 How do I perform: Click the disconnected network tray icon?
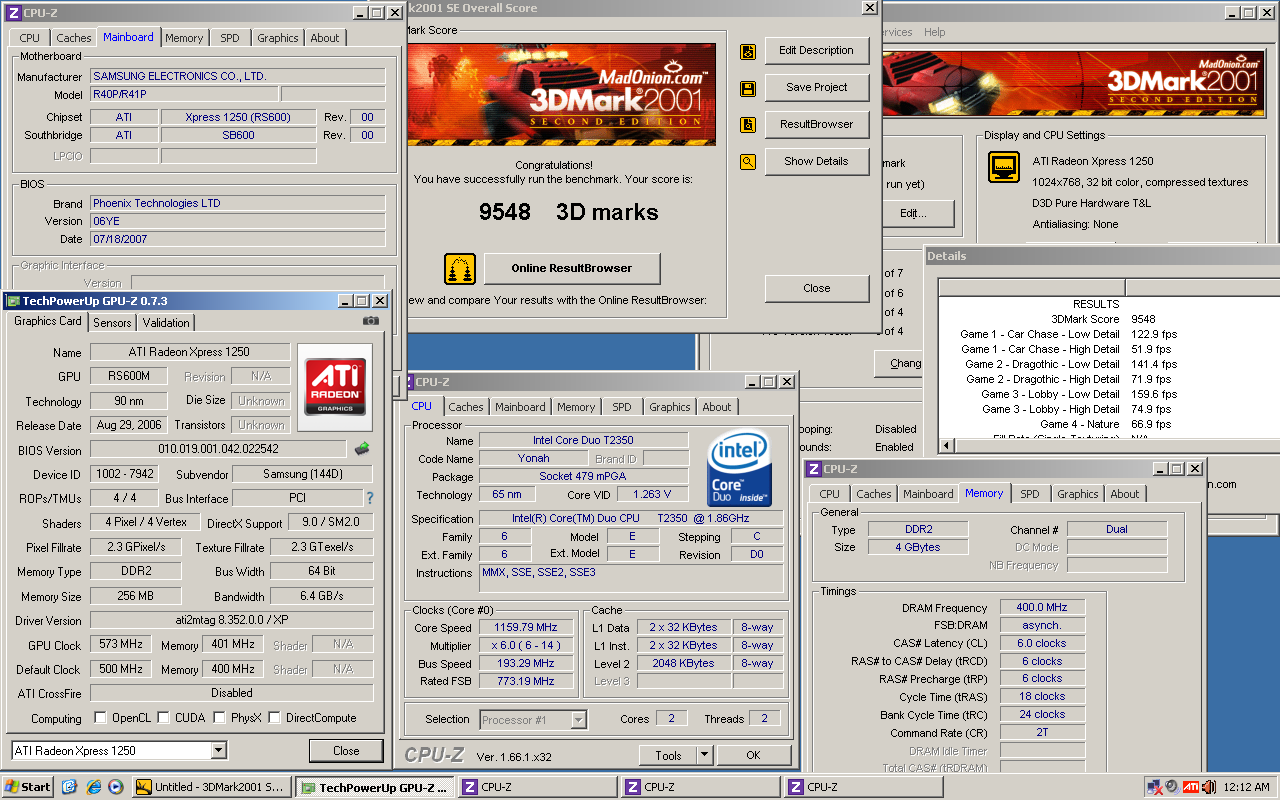[1155, 787]
